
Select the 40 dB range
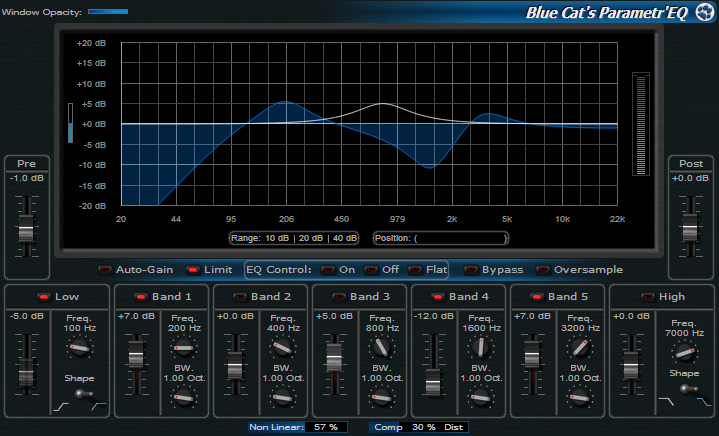point(345,238)
